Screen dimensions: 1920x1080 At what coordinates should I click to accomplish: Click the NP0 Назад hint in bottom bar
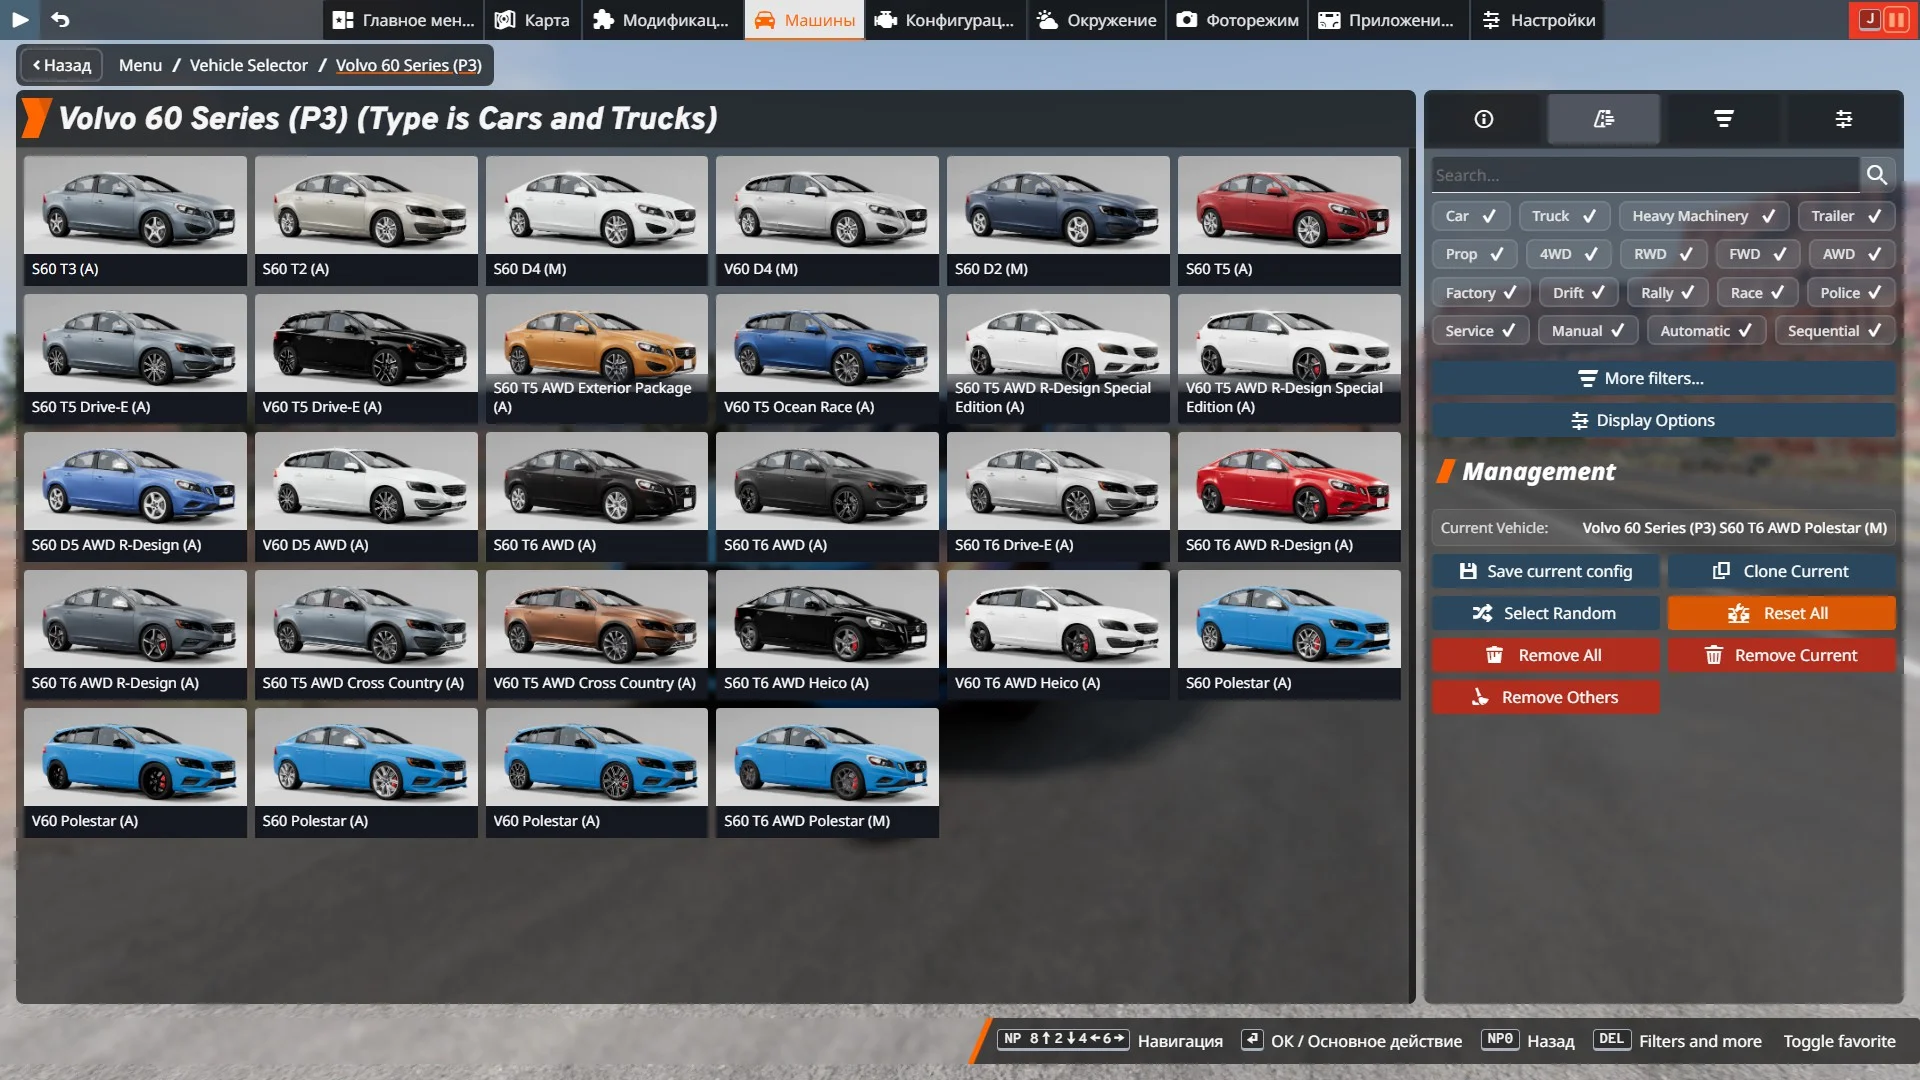pyautogui.click(x=1528, y=1041)
